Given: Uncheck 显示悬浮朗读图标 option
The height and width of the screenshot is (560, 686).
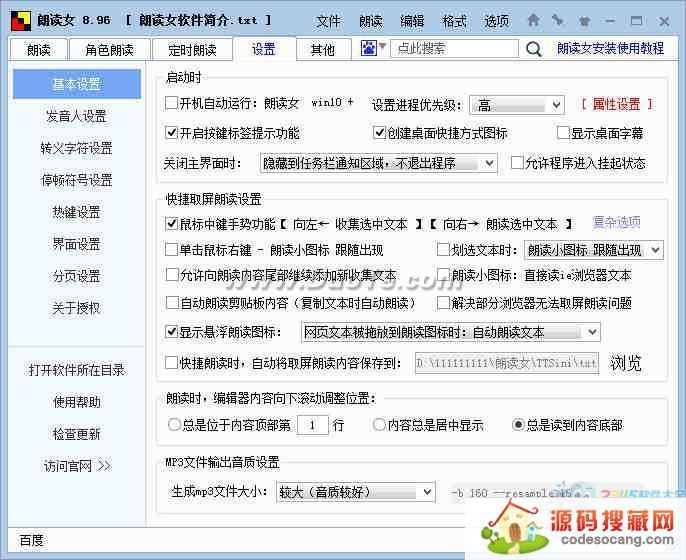Looking at the screenshot, I should 171,332.
